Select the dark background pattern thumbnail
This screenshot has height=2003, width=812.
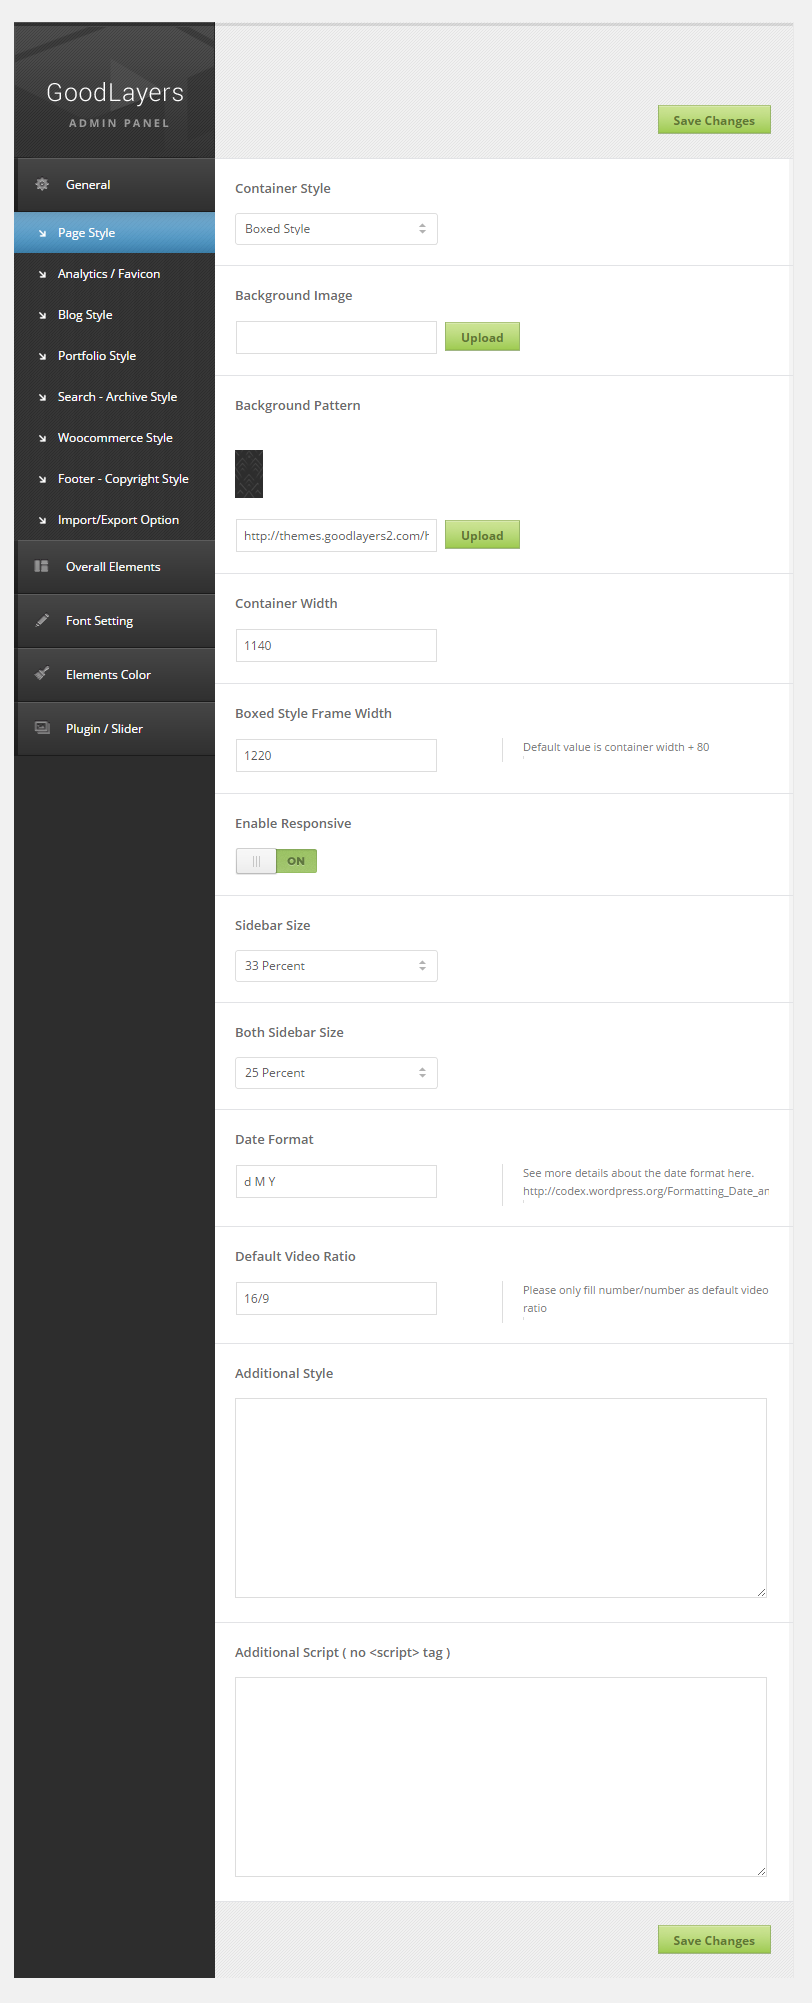click(249, 474)
